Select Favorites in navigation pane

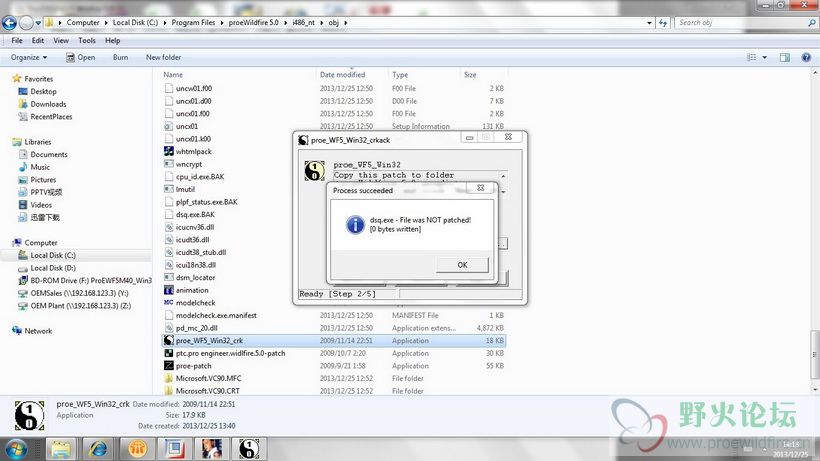(x=39, y=79)
